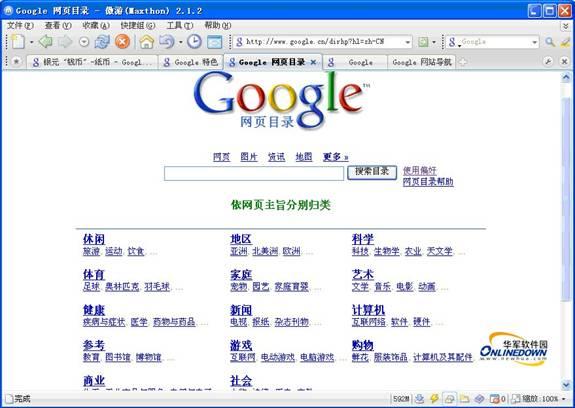Open the 查看 menu
This screenshot has height=408, width=575.
click(58, 26)
